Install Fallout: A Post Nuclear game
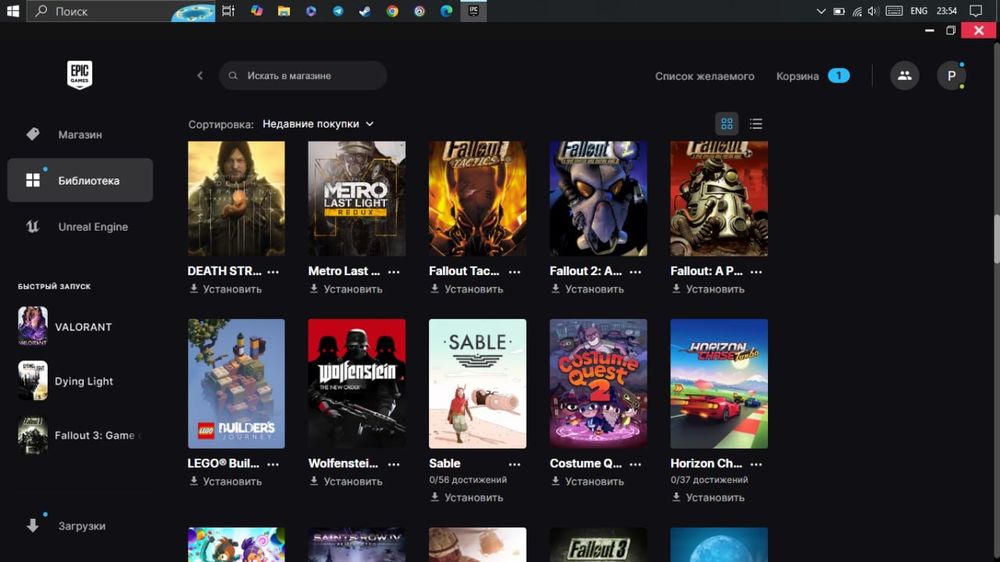Screen dimensions: 1000x562 coord(709,289)
